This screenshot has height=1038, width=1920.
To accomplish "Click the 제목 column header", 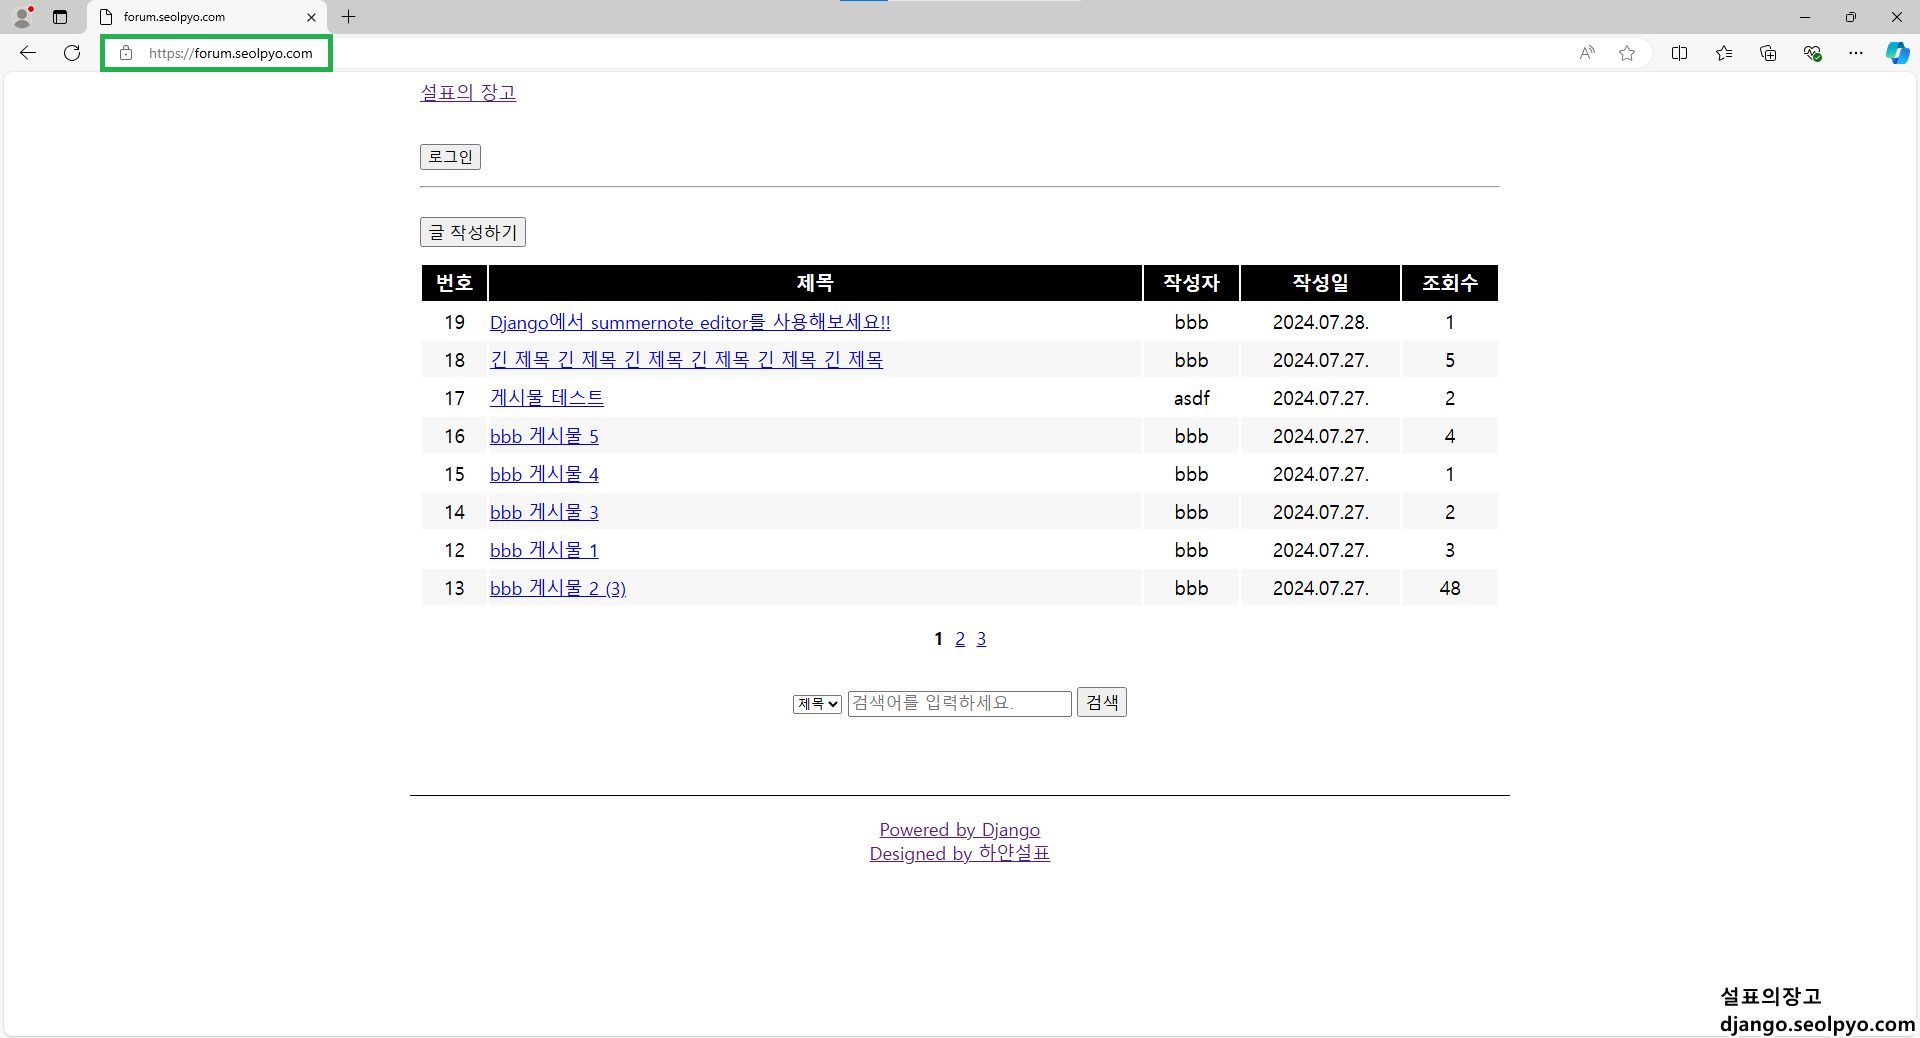I will click(815, 283).
